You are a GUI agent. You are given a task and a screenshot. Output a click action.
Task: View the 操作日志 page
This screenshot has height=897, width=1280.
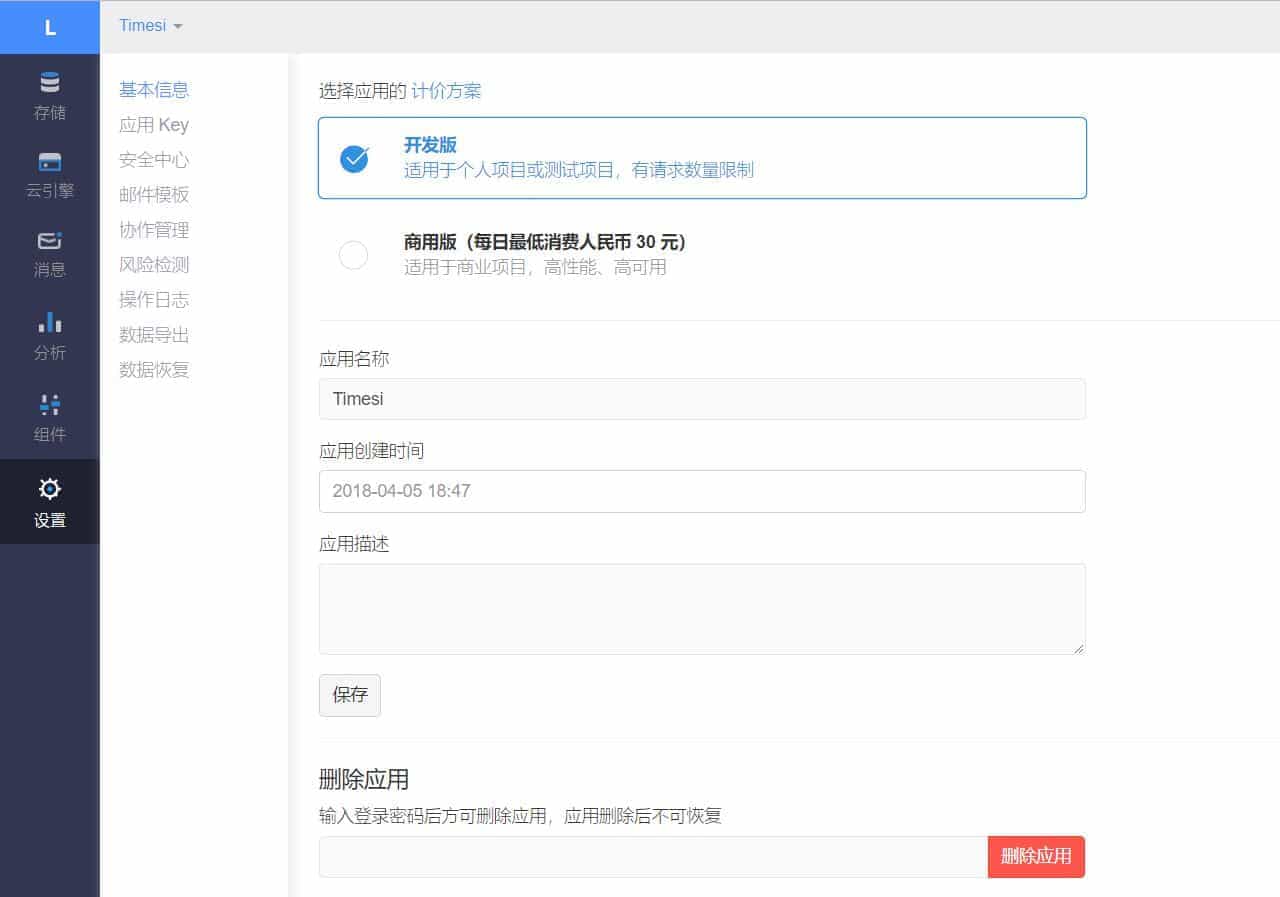coord(154,300)
